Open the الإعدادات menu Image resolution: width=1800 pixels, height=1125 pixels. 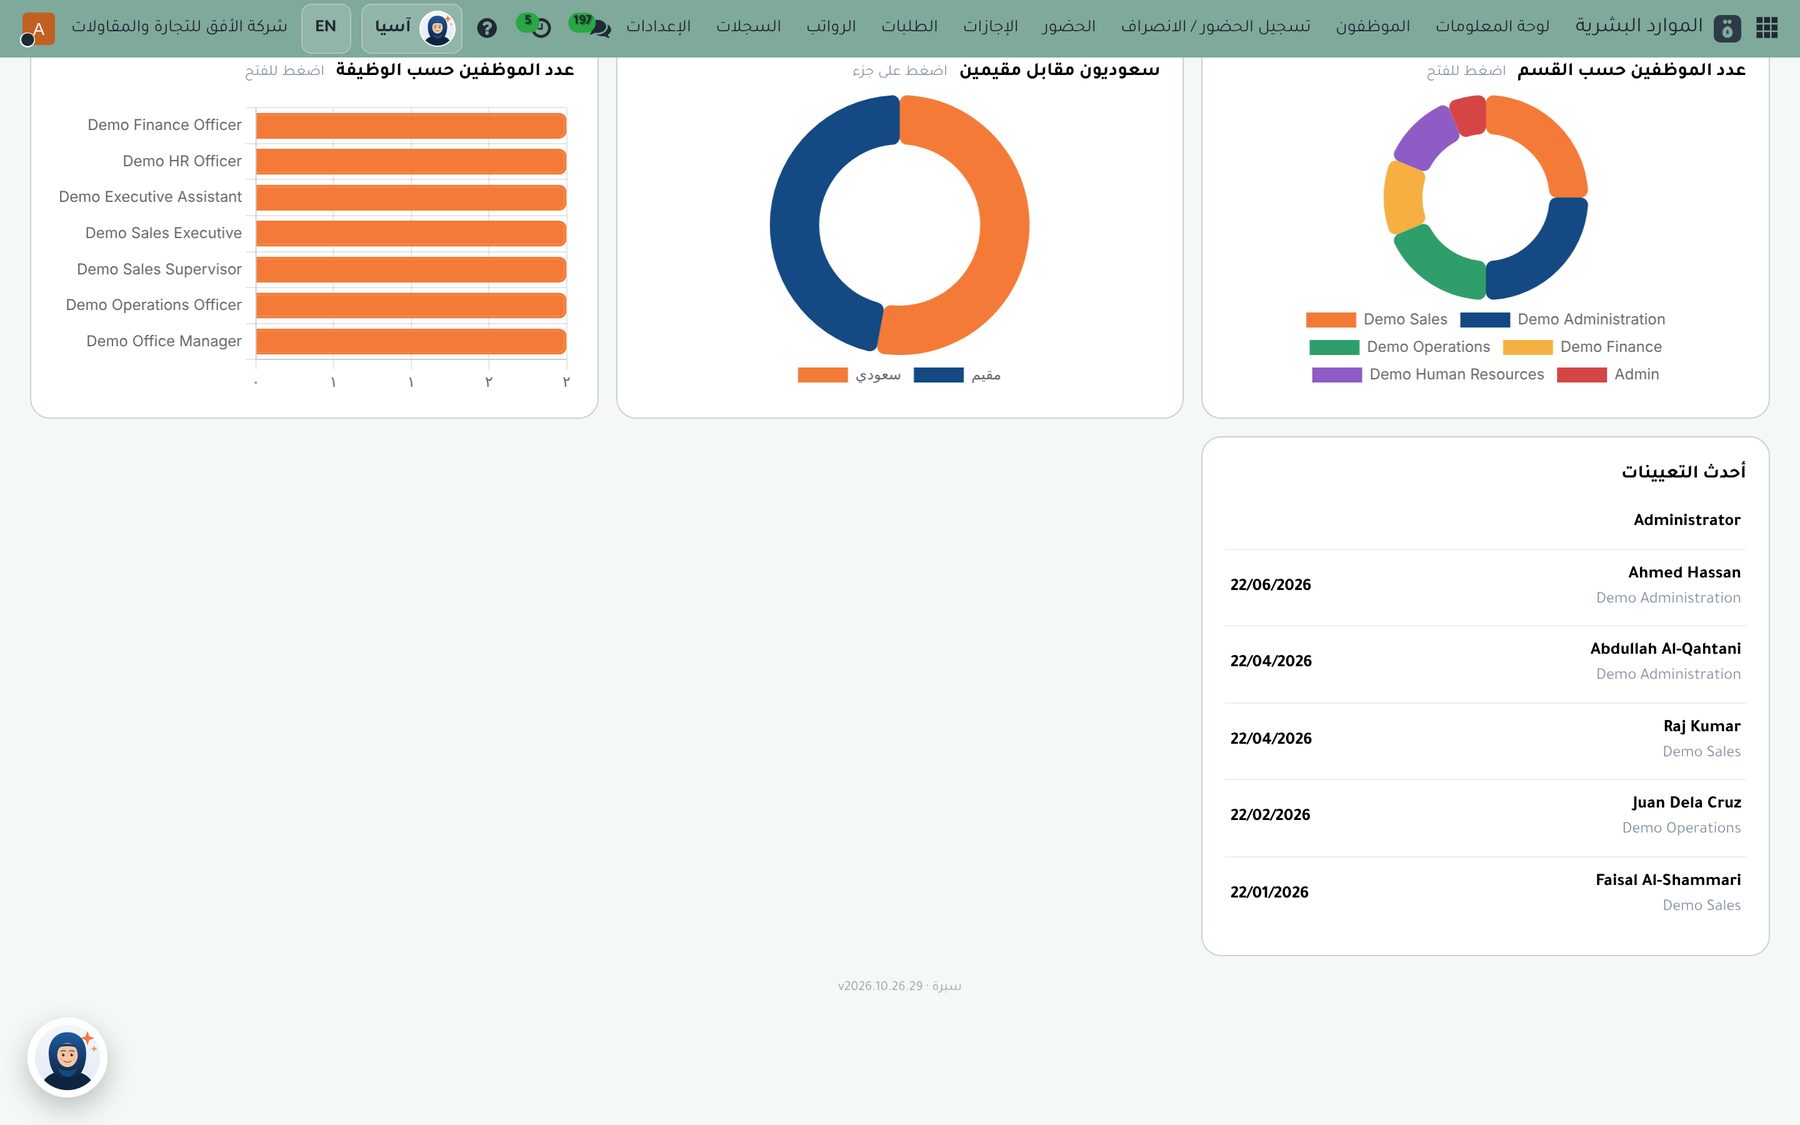(658, 26)
